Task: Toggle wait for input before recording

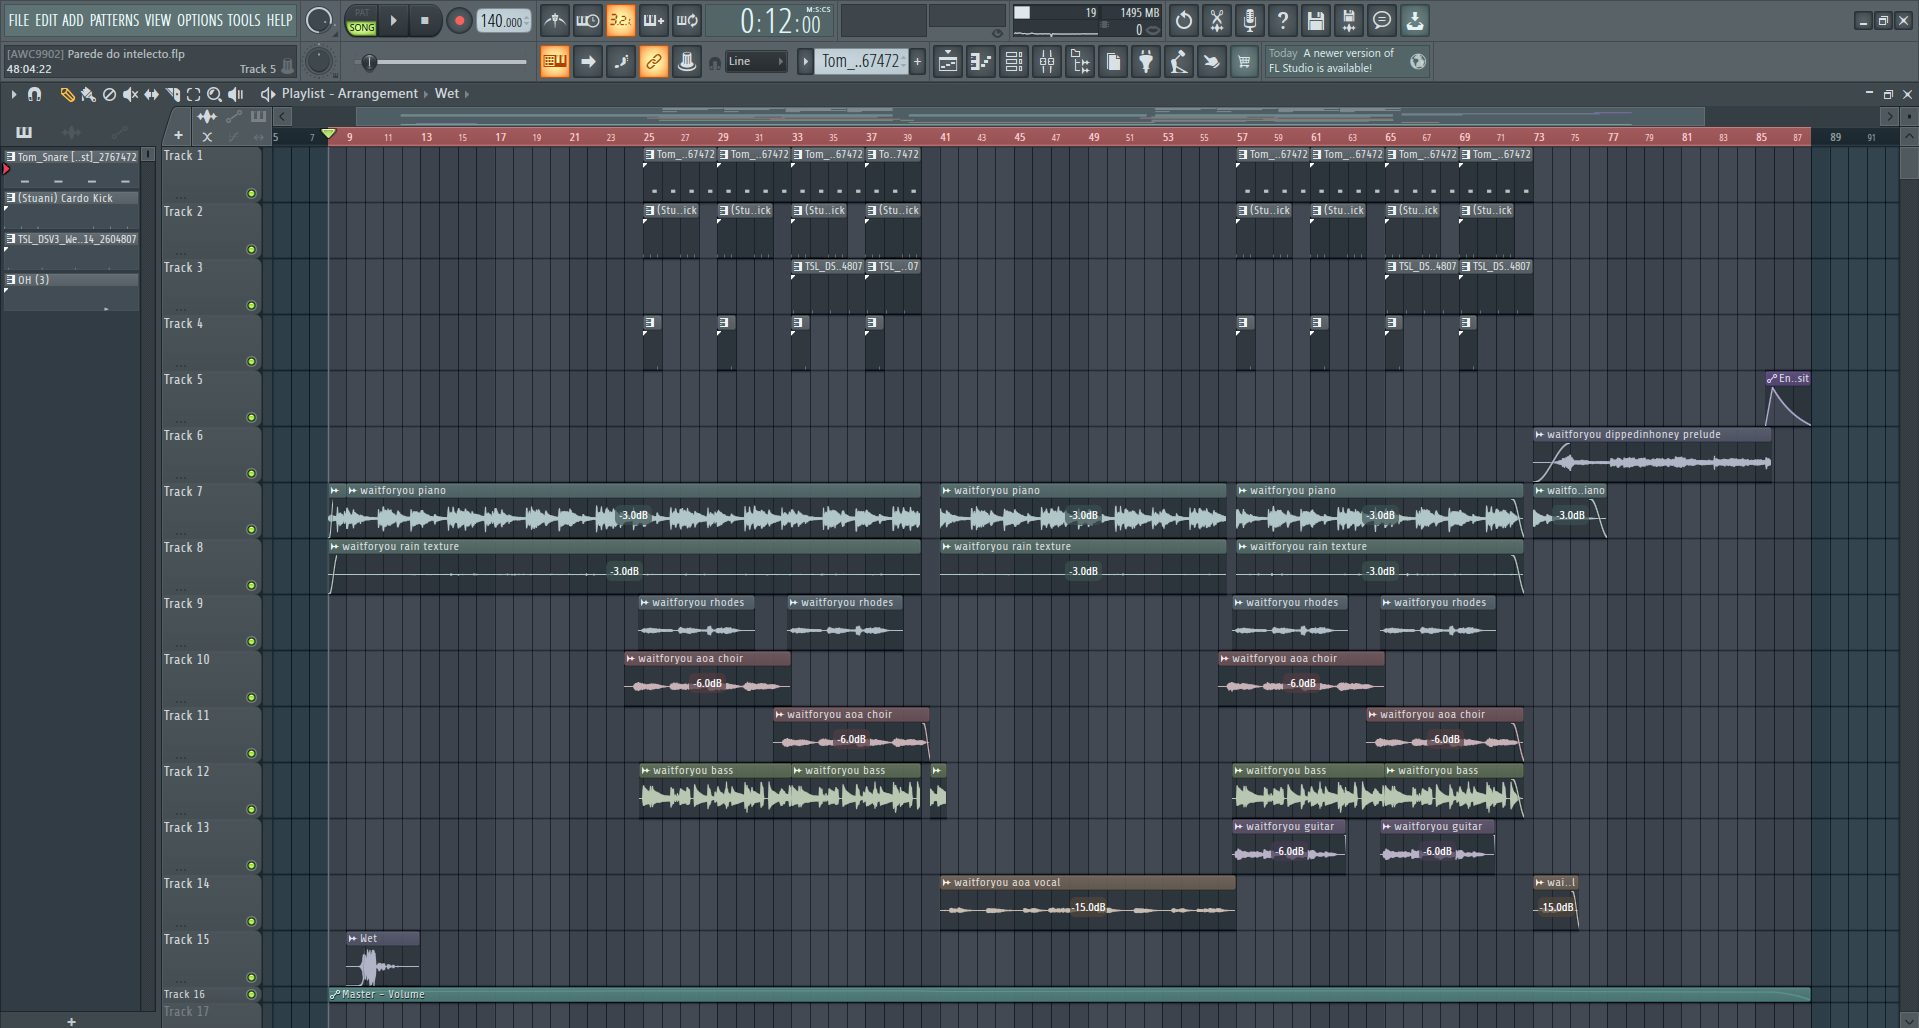Action: (x=588, y=20)
